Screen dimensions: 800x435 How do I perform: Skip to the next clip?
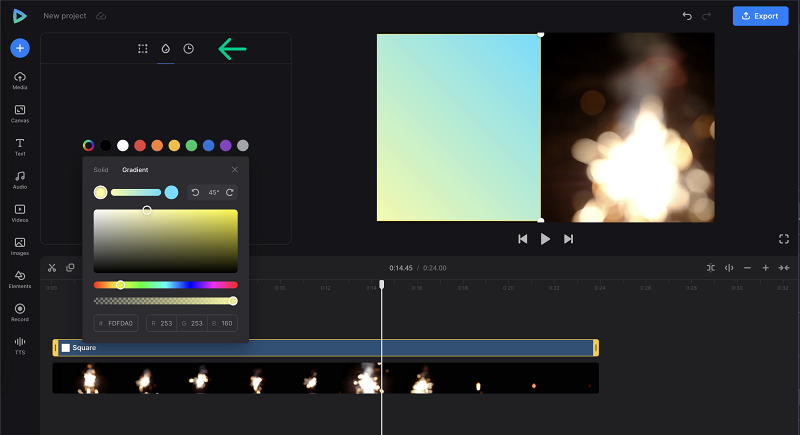(x=568, y=239)
